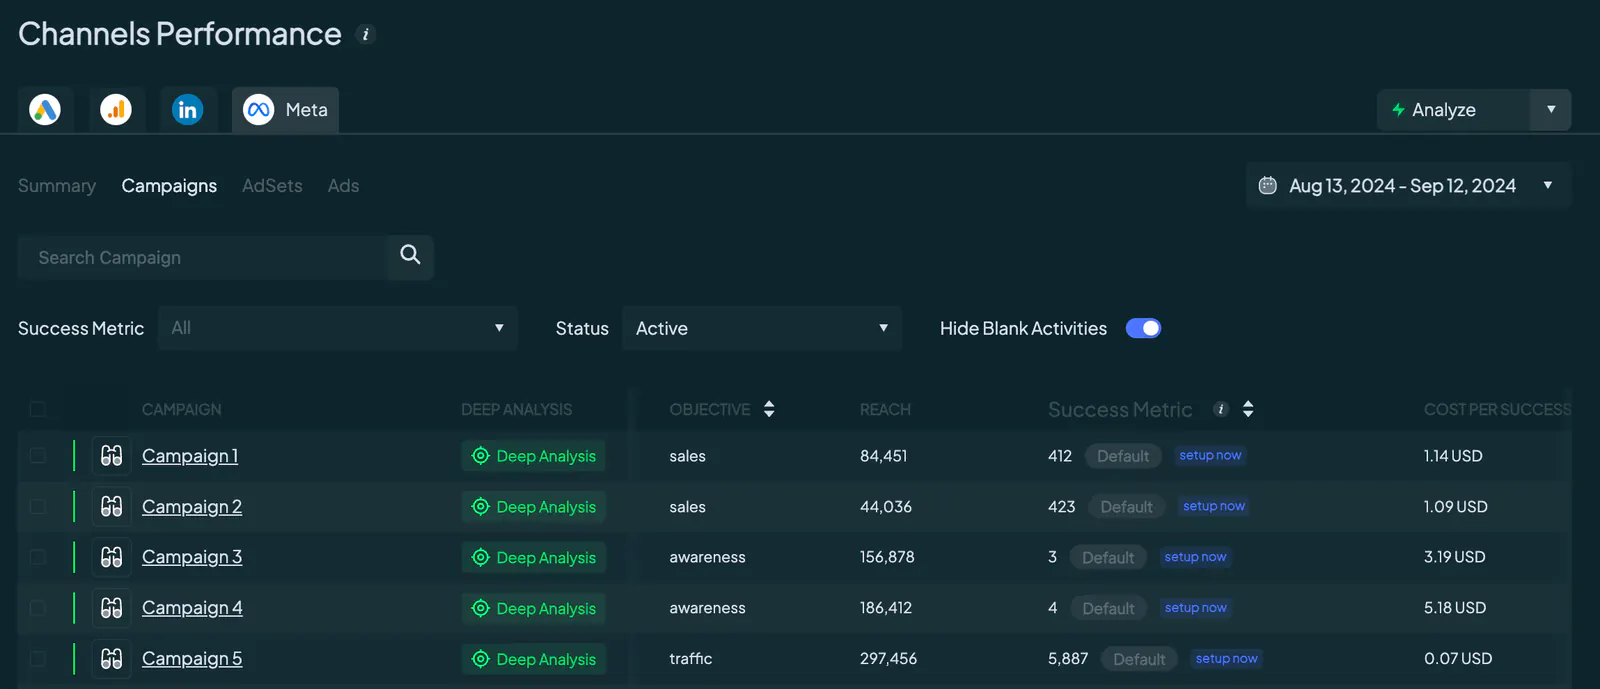Open the Status dropdown showing Active
This screenshot has height=689, width=1600.
click(762, 328)
